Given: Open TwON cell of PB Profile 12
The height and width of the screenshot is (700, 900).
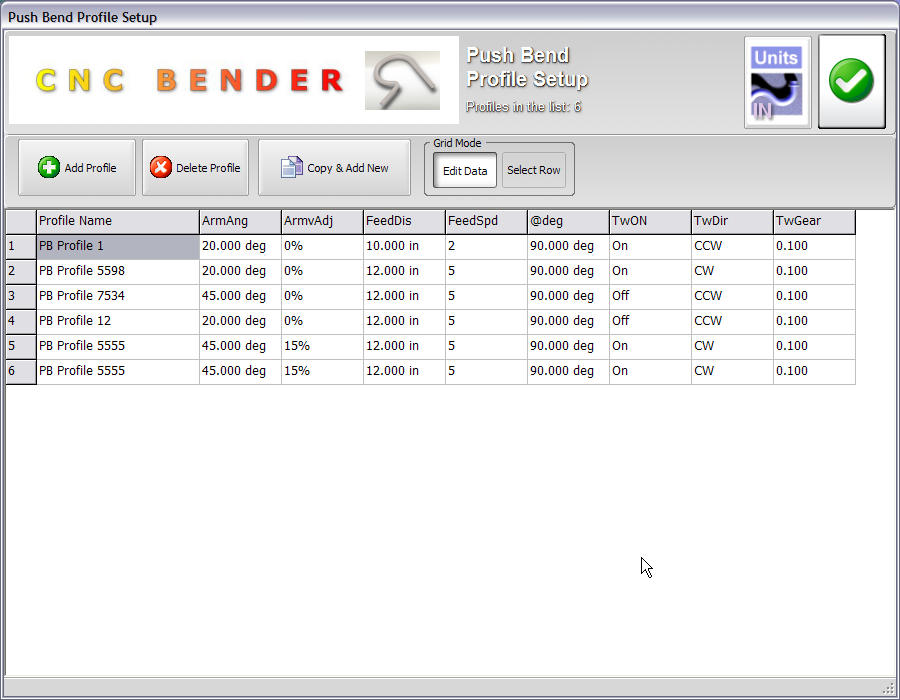Looking at the screenshot, I should pos(649,321).
